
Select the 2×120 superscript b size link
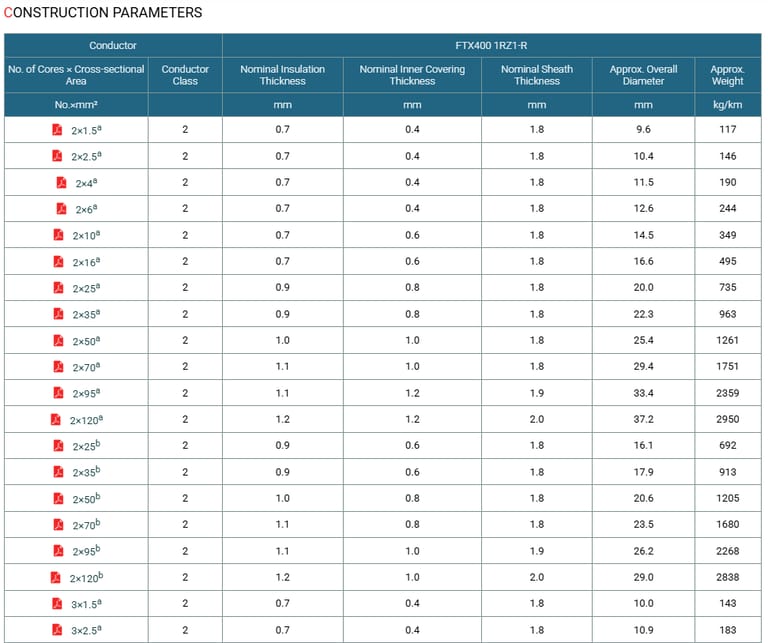click(x=86, y=578)
